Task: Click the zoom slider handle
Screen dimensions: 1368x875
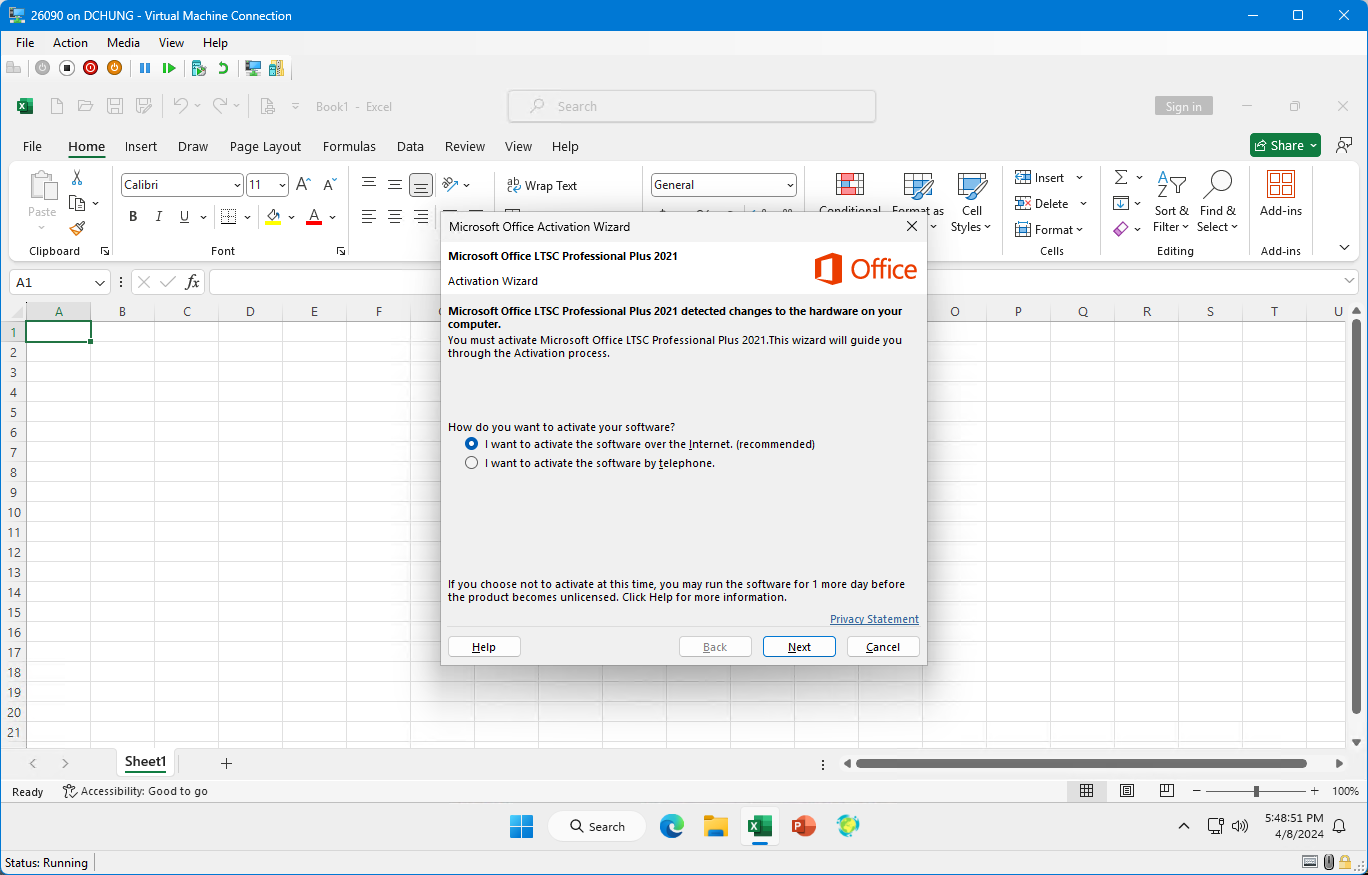Action: 1256,791
